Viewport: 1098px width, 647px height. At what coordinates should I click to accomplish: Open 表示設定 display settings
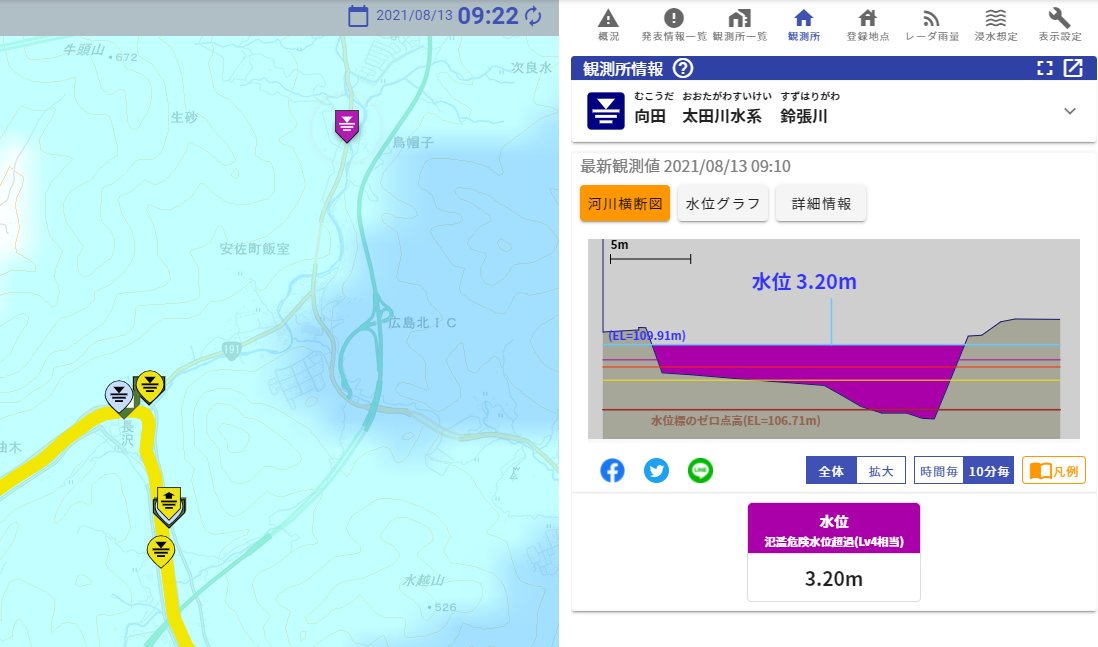coord(1059,25)
